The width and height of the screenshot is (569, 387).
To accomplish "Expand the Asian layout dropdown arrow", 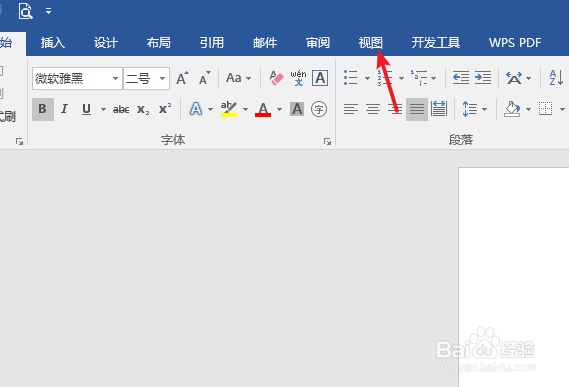I will pos(528,78).
